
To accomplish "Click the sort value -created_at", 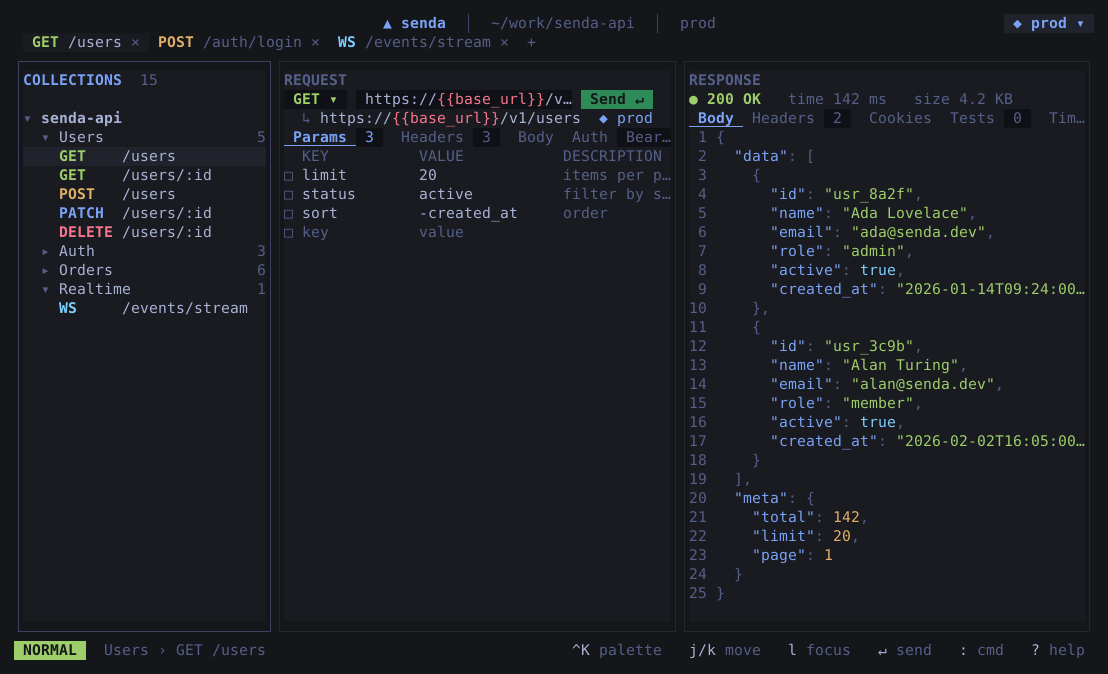I will [468, 213].
